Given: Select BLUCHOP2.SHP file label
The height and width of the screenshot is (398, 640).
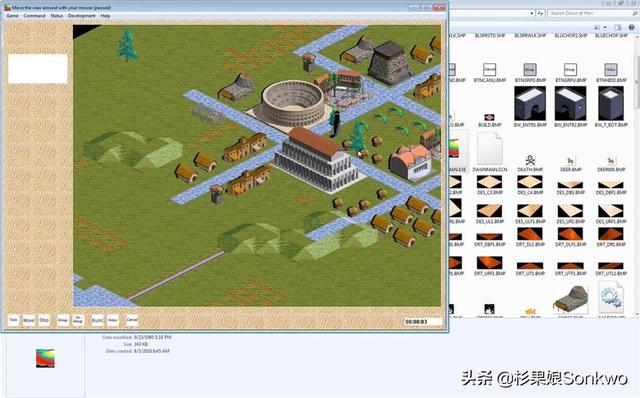Looking at the screenshot, I should (570, 36).
